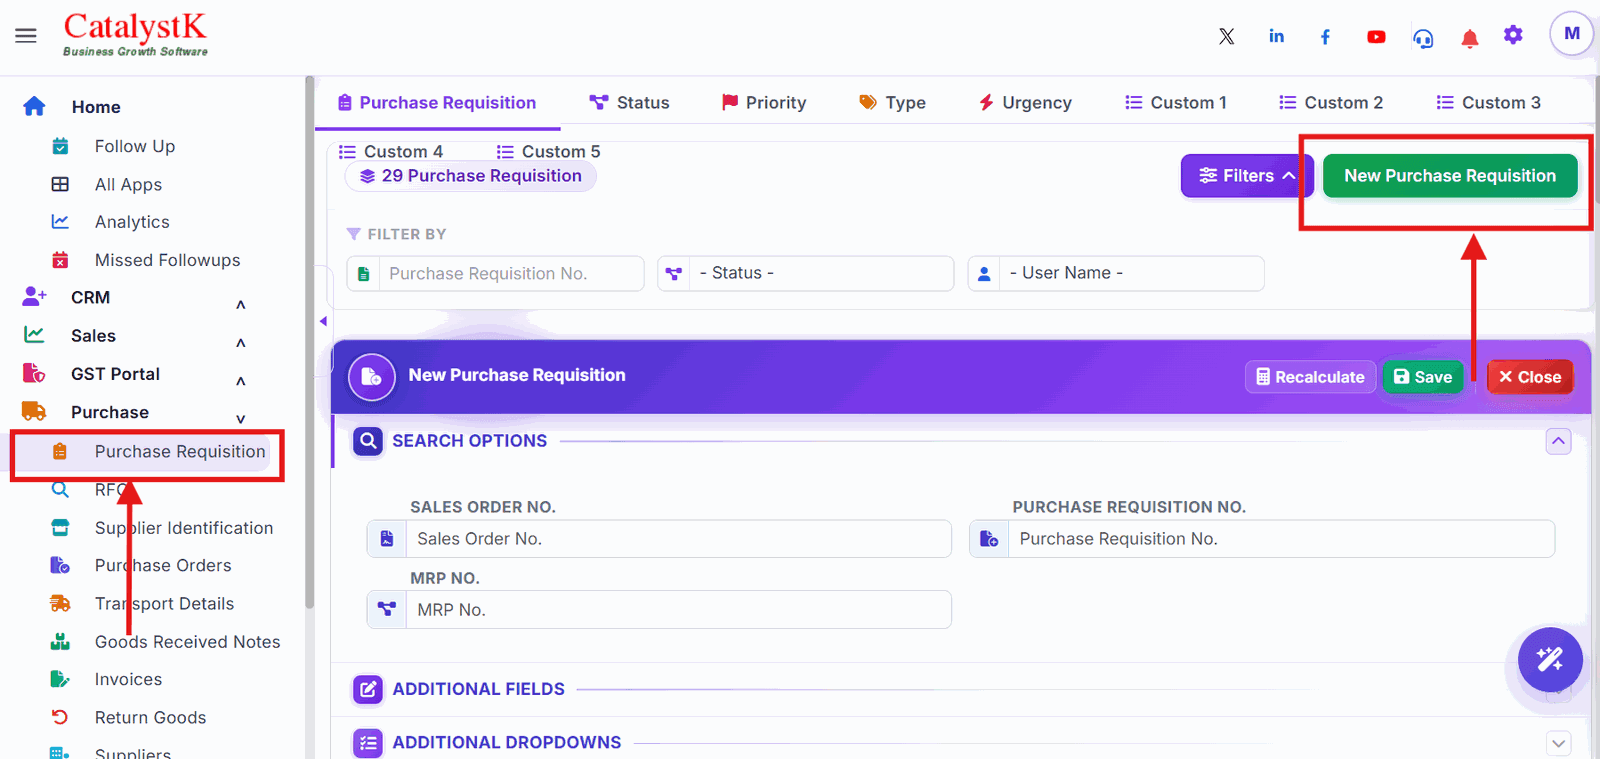
Task: Open Supplier Identification in the sidebar
Action: [x=184, y=528]
